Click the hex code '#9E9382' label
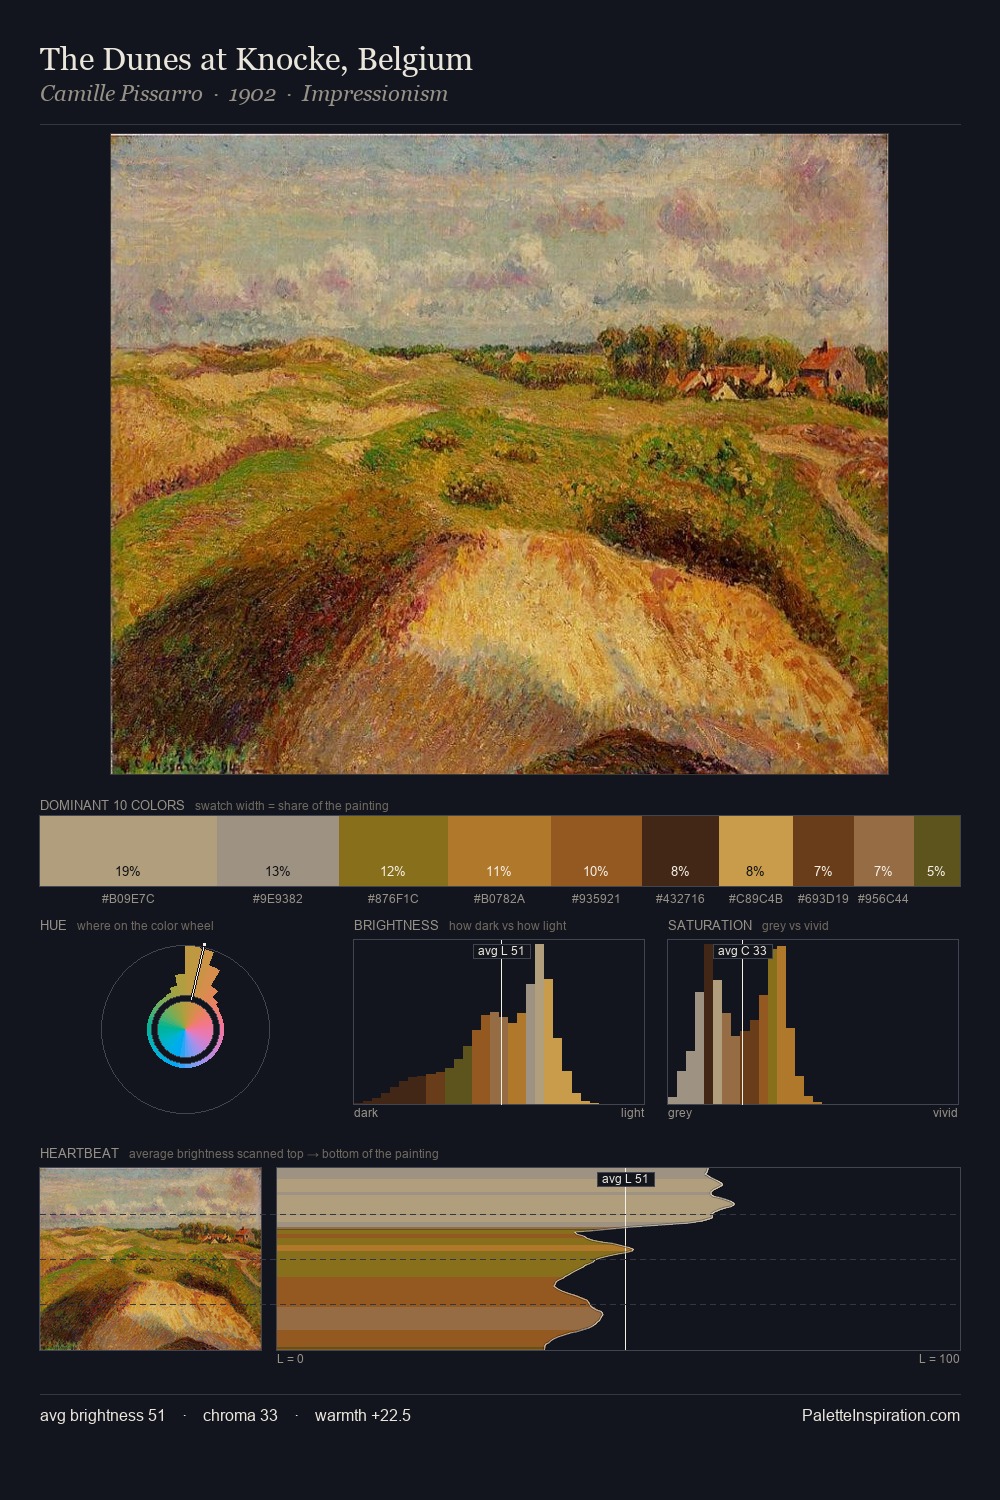Image resolution: width=1000 pixels, height=1500 pixels. click(278, 899)
